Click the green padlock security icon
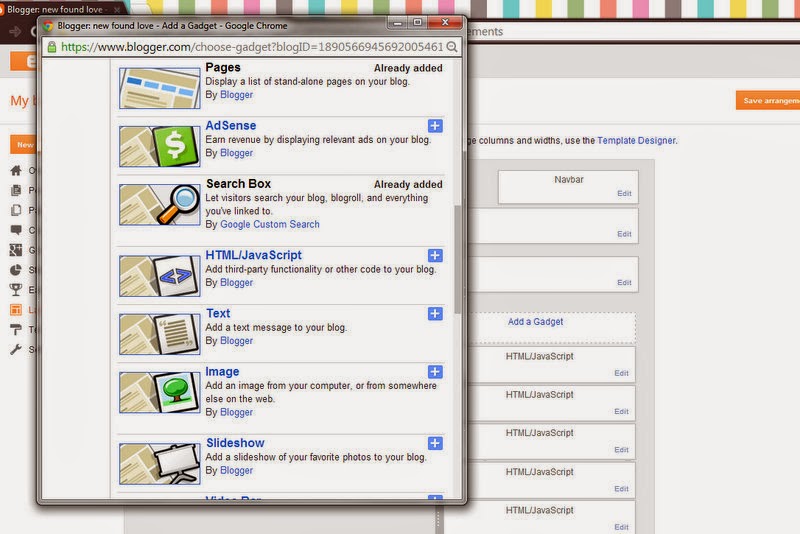 [52, 47]
